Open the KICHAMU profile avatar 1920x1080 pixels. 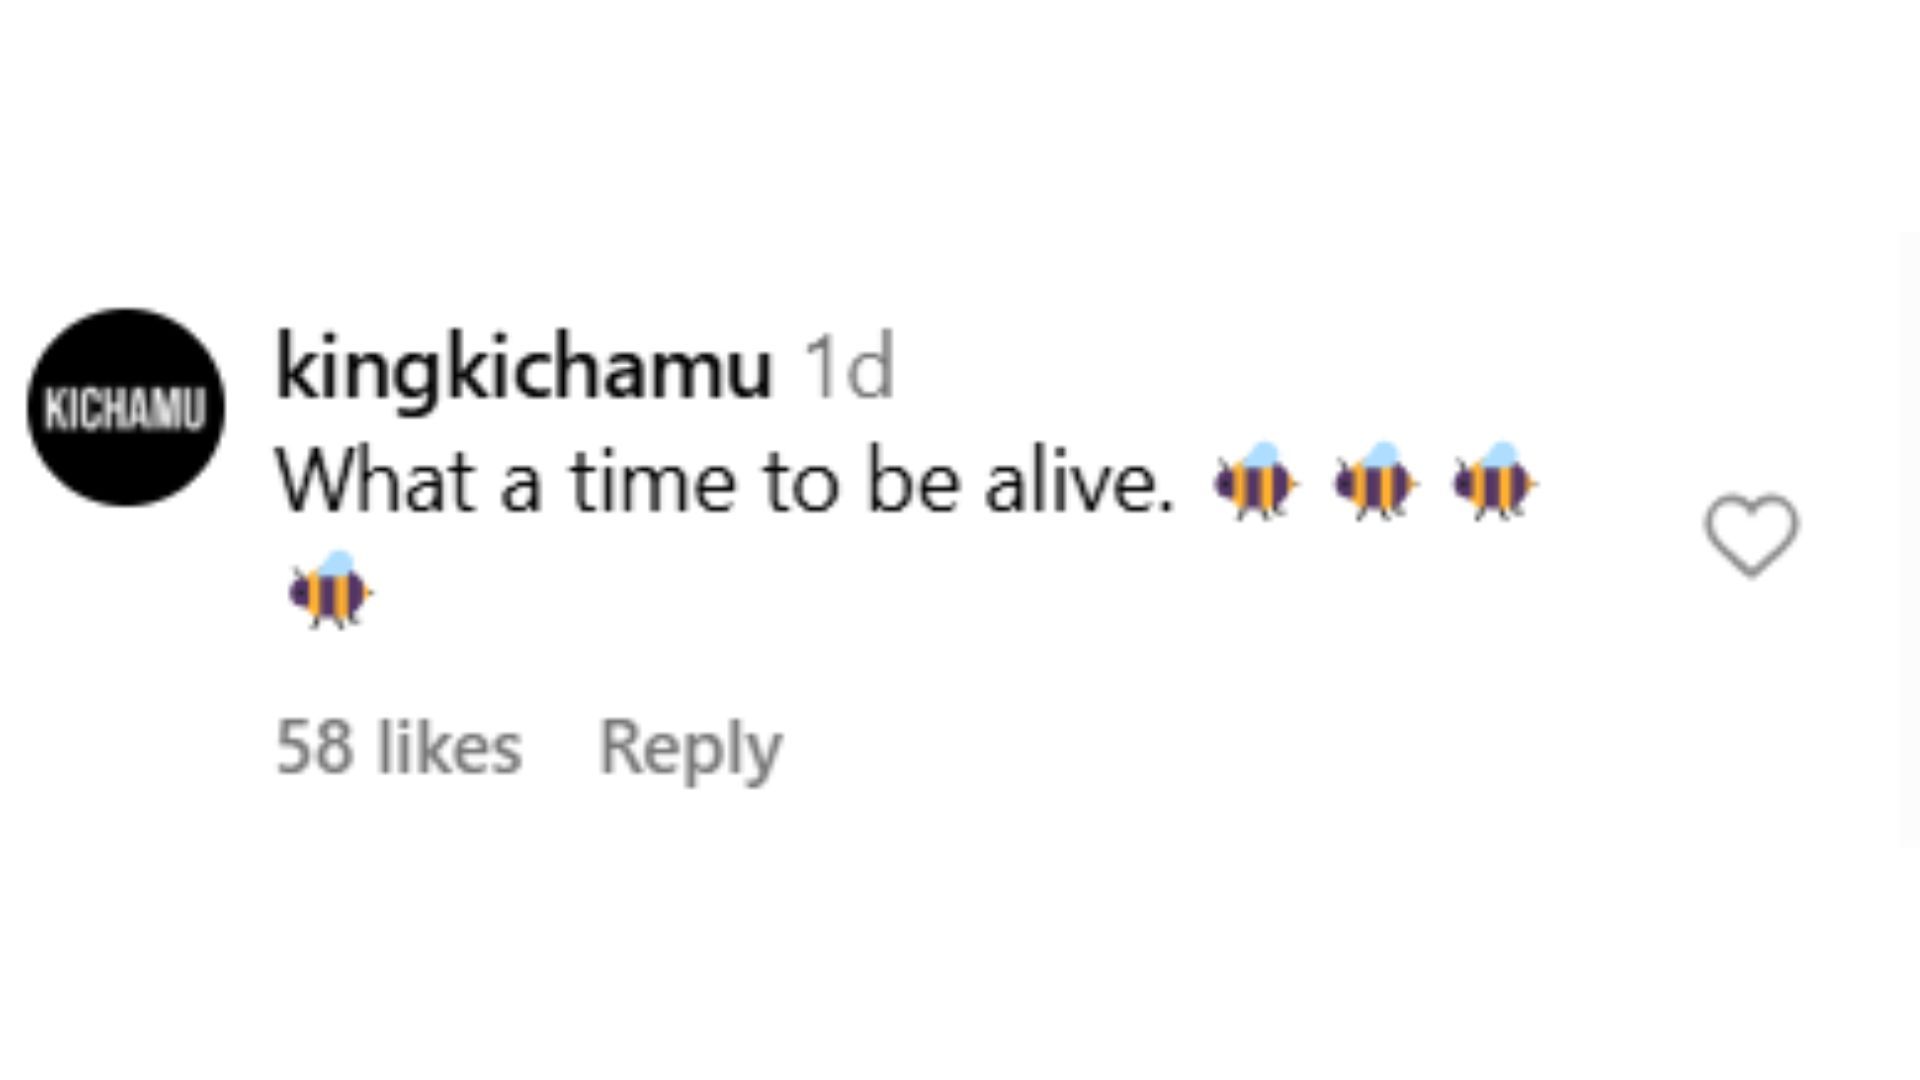(126, 408)
